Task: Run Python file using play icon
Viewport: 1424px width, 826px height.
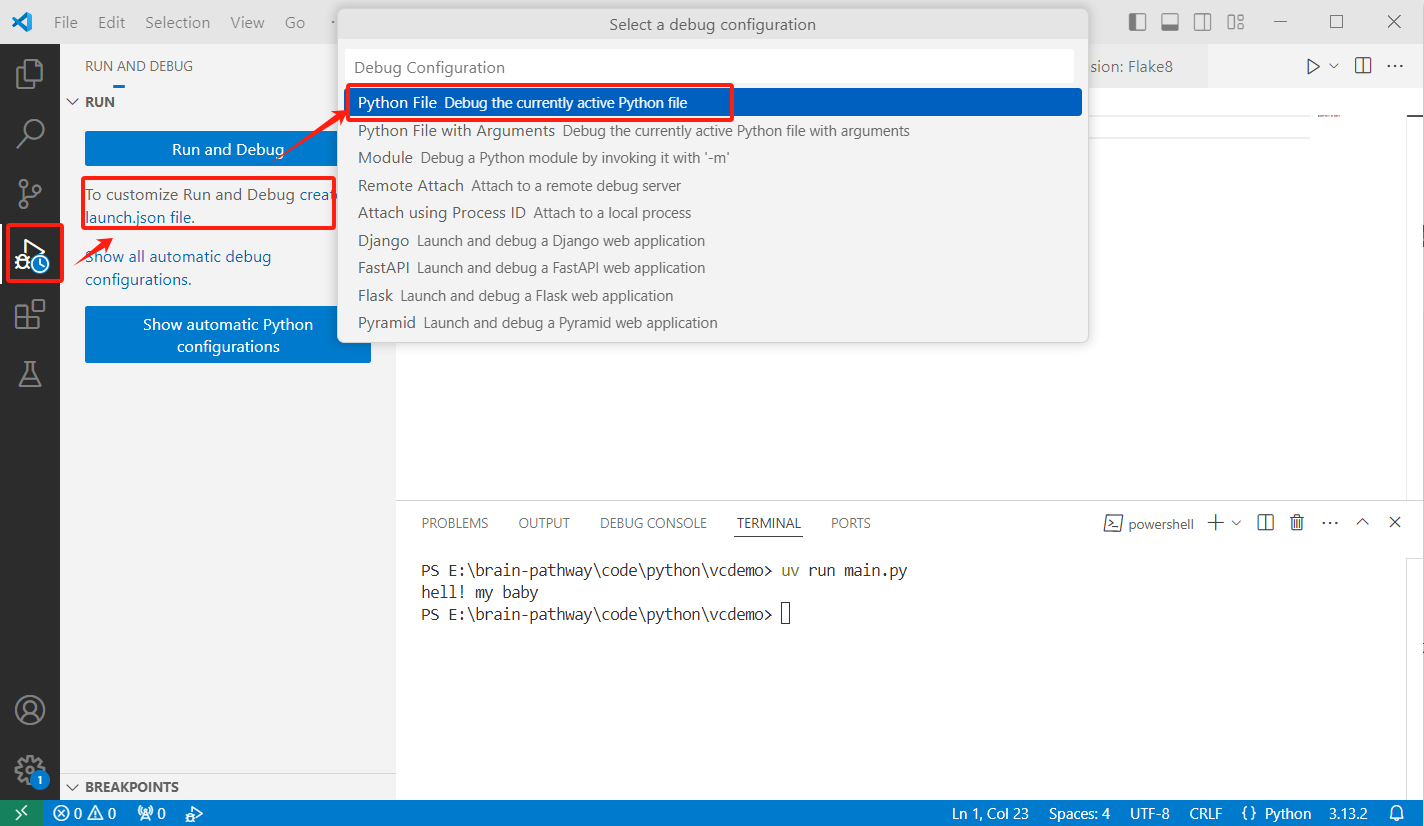Action: point(1313,66)
